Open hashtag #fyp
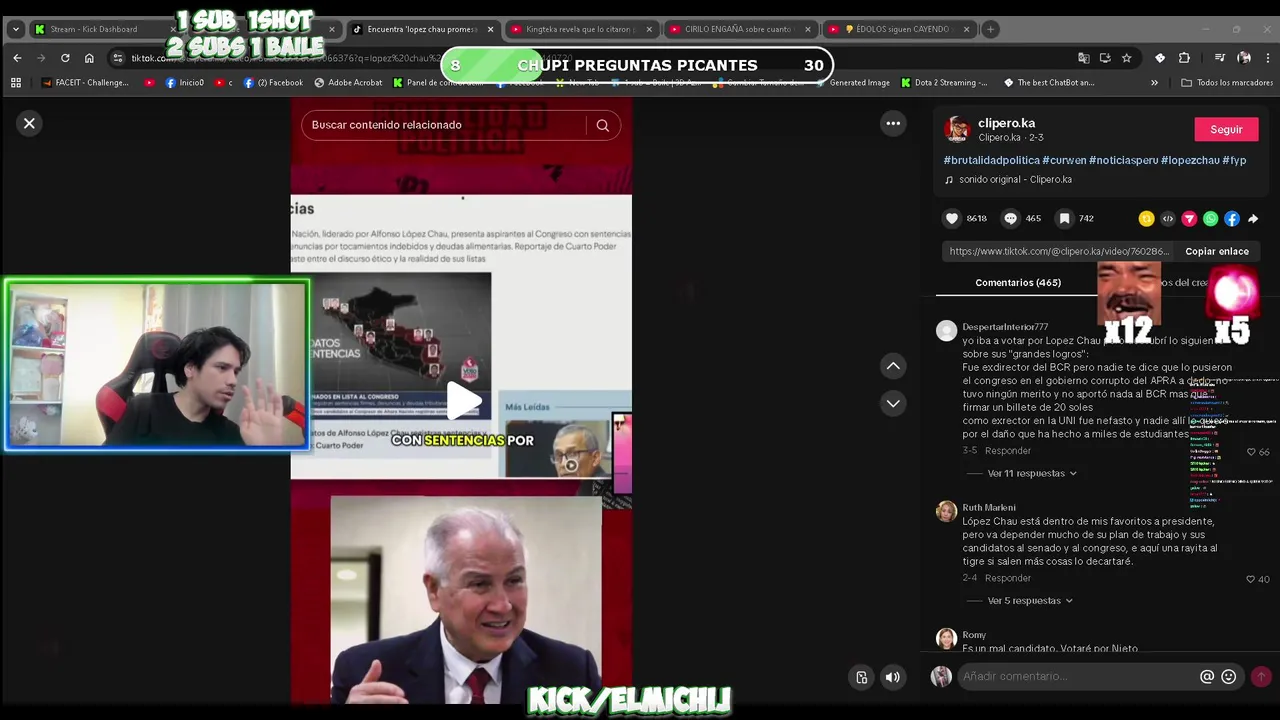 (x=1234, y=160)
